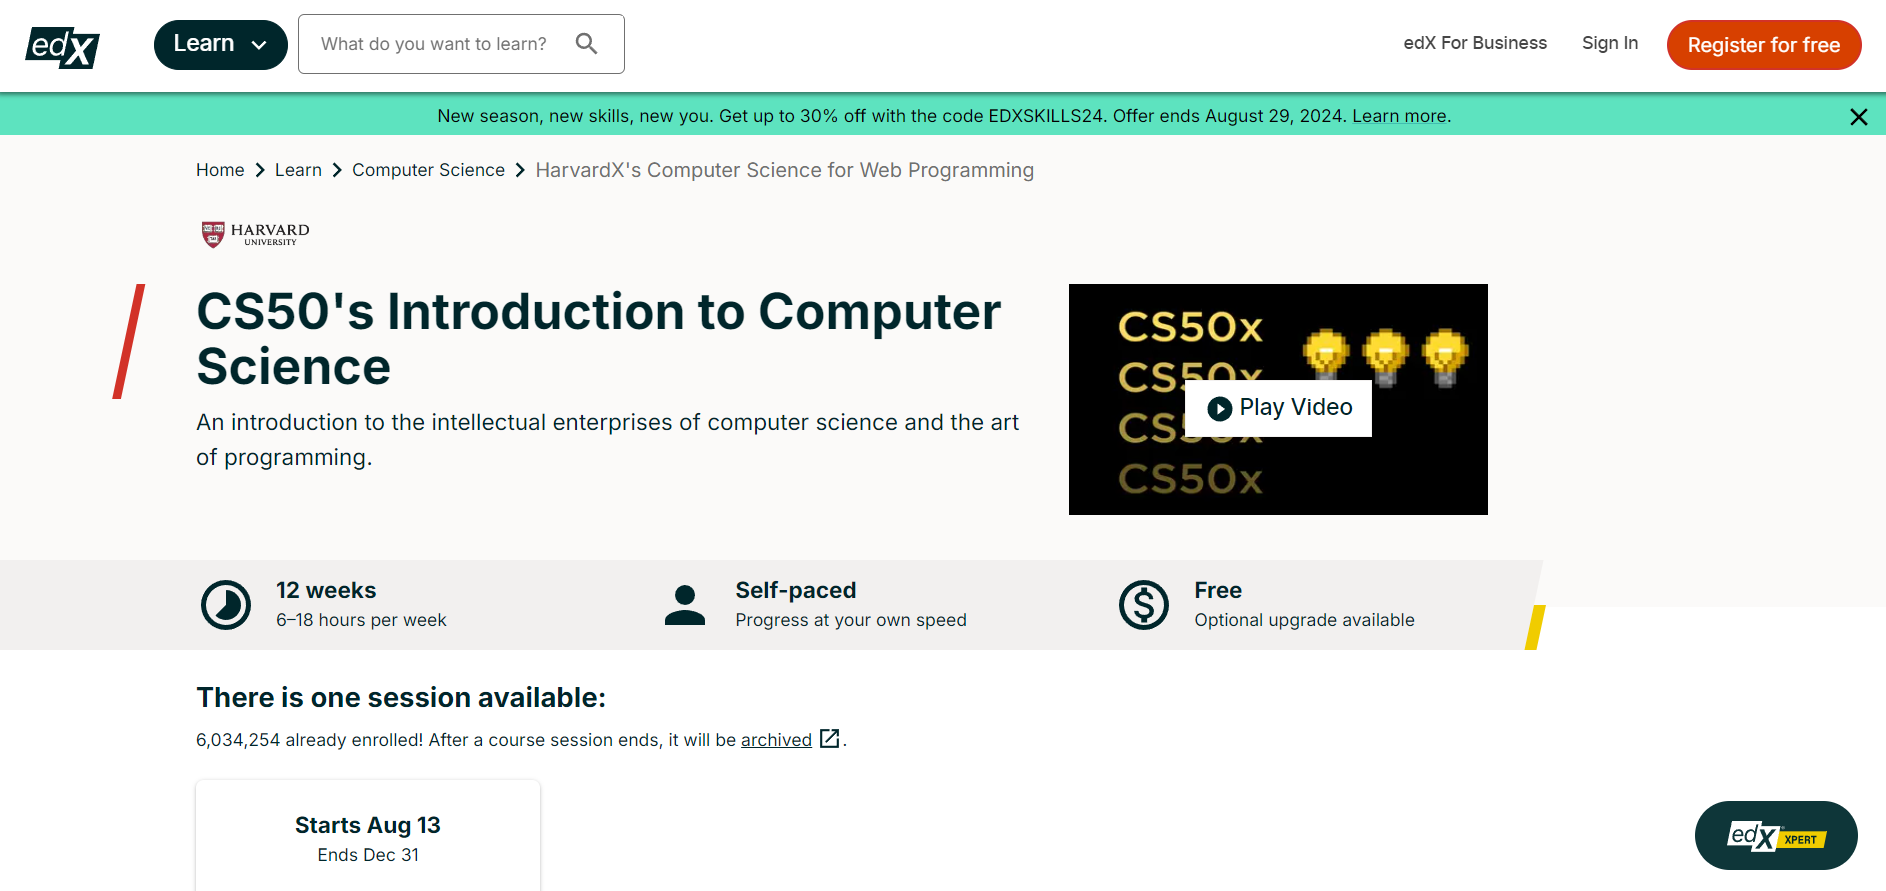
Task: Open Learn more in promo banner
Action: point(1399,116)
